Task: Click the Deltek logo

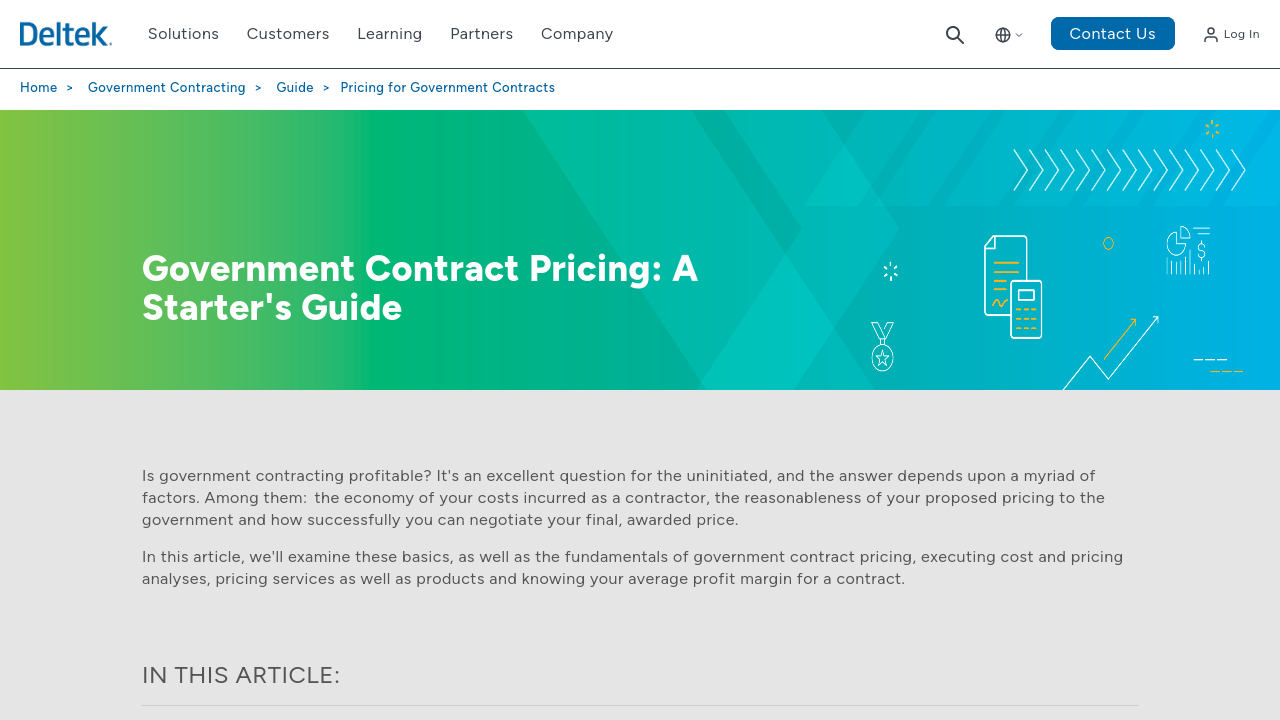Action: (66, 34)
